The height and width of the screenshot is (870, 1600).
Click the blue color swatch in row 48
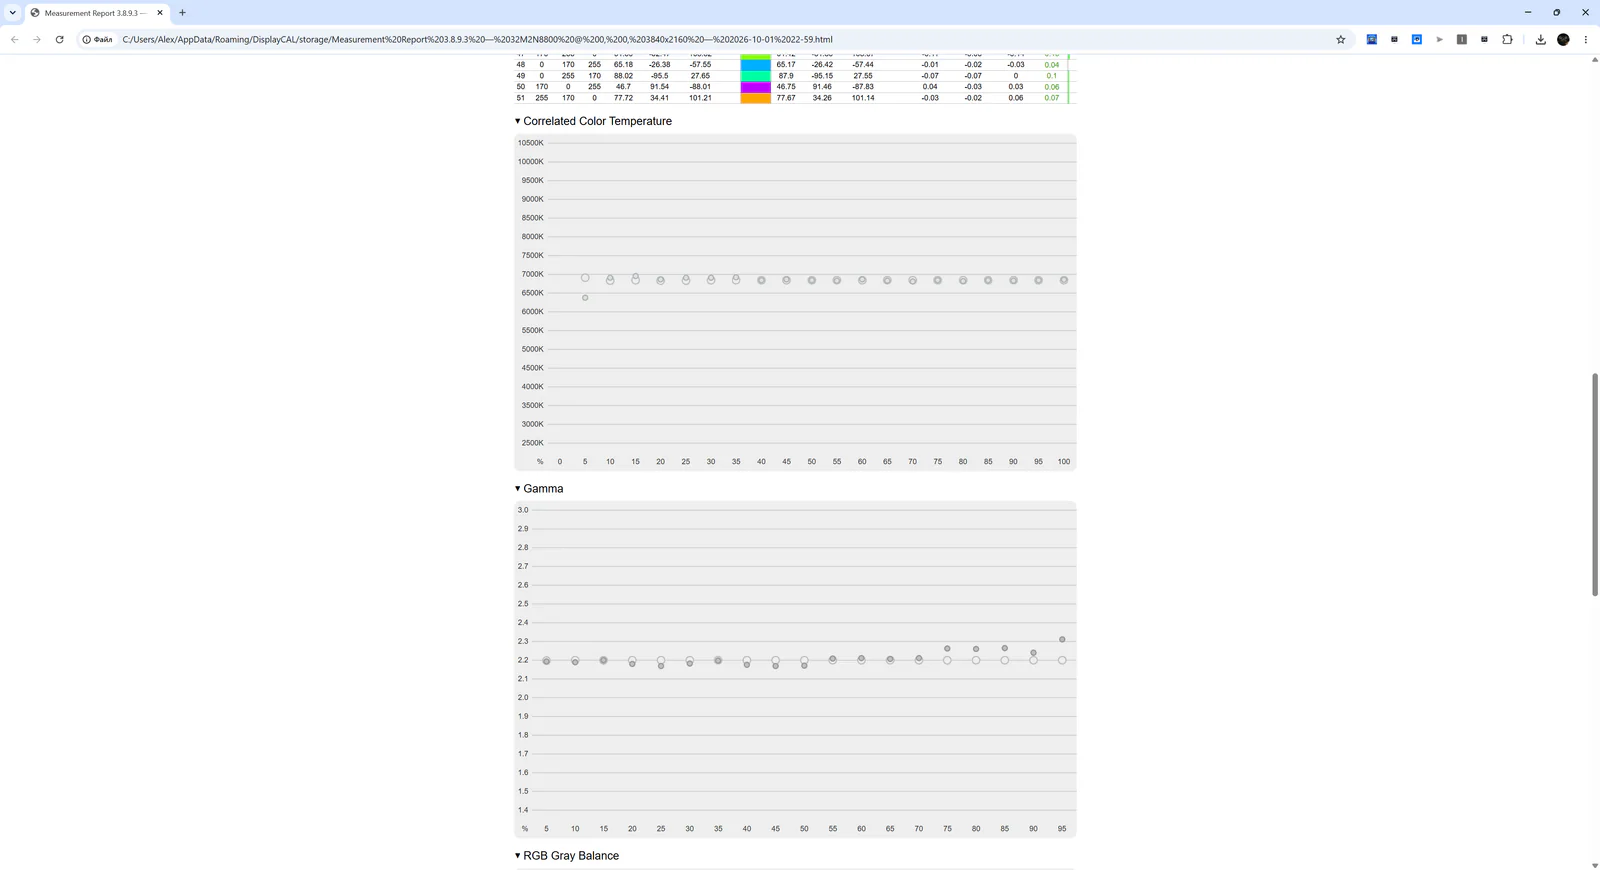(755, 65)
